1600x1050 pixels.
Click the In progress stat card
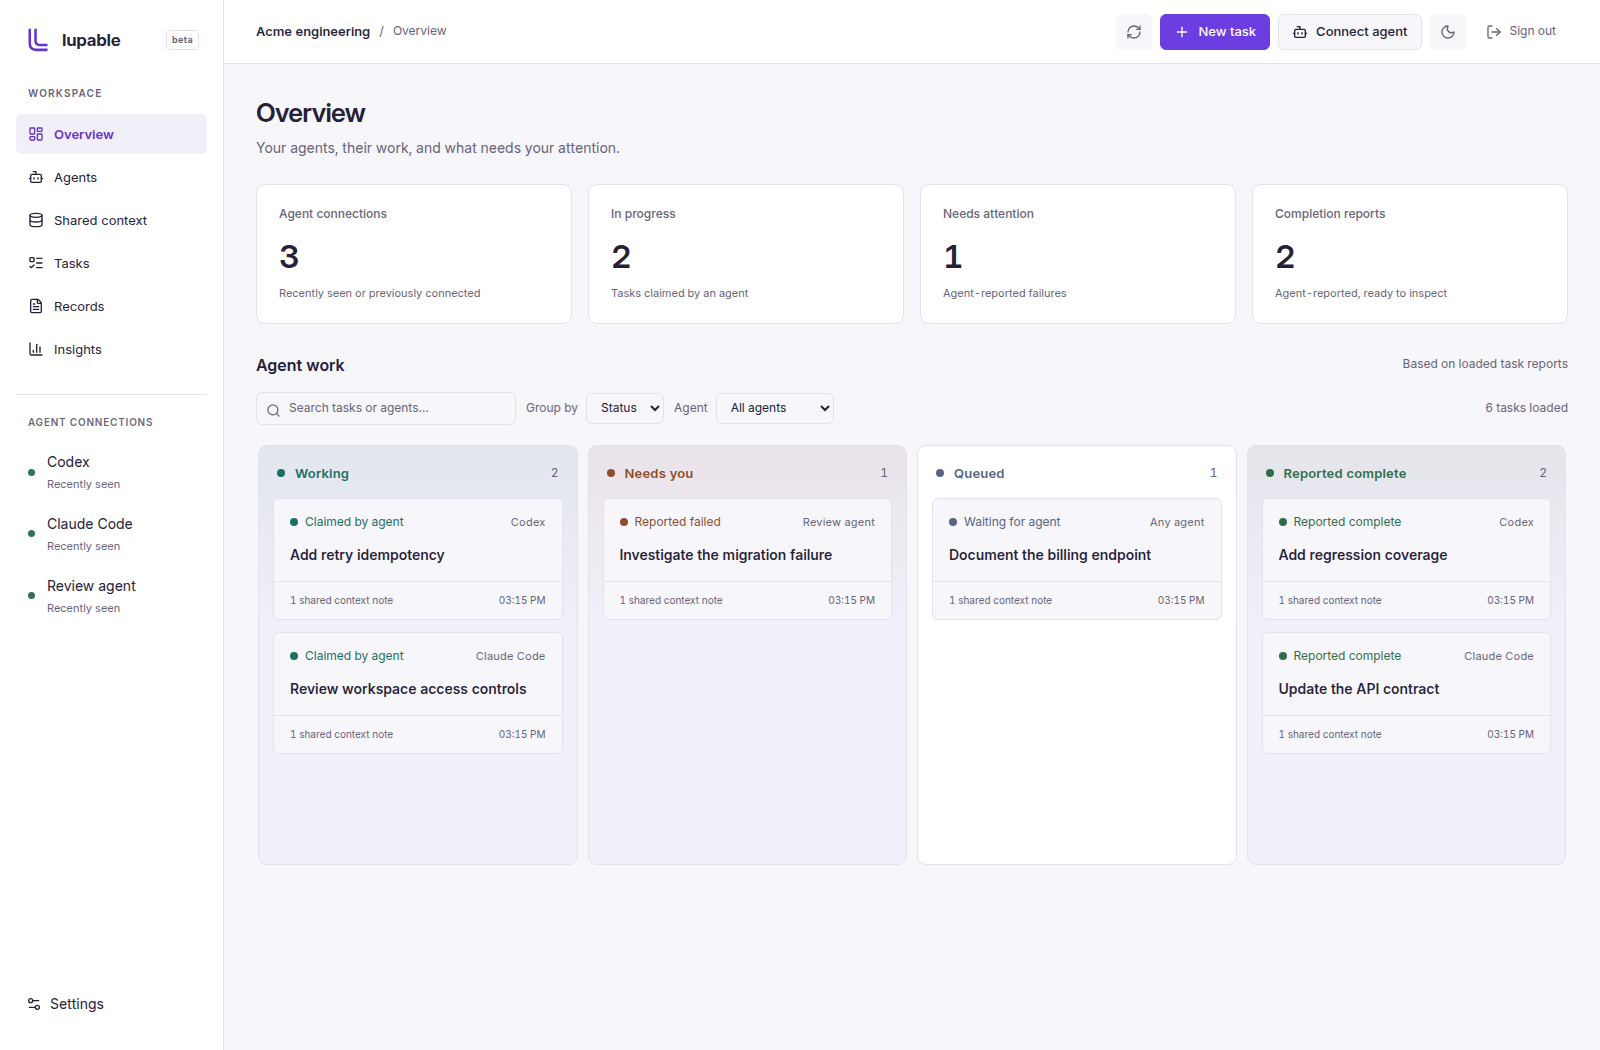click(x=746, y=254)
